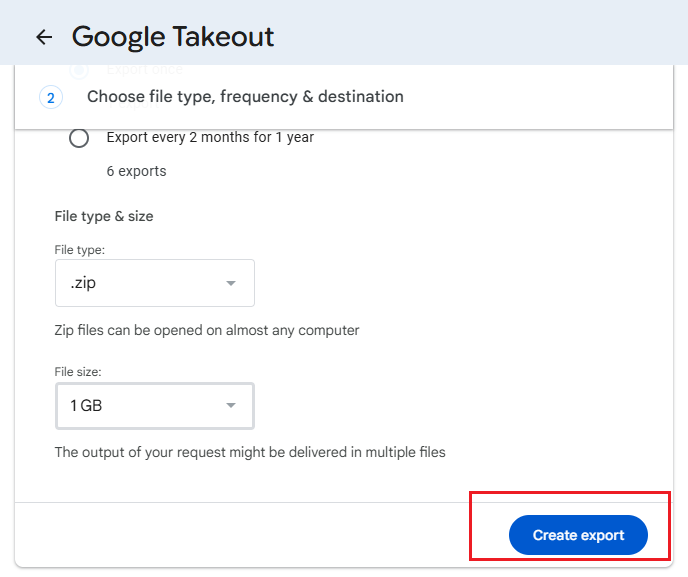
Task: Click the Google Takeout page title
Action: click(x=173, y=37)
